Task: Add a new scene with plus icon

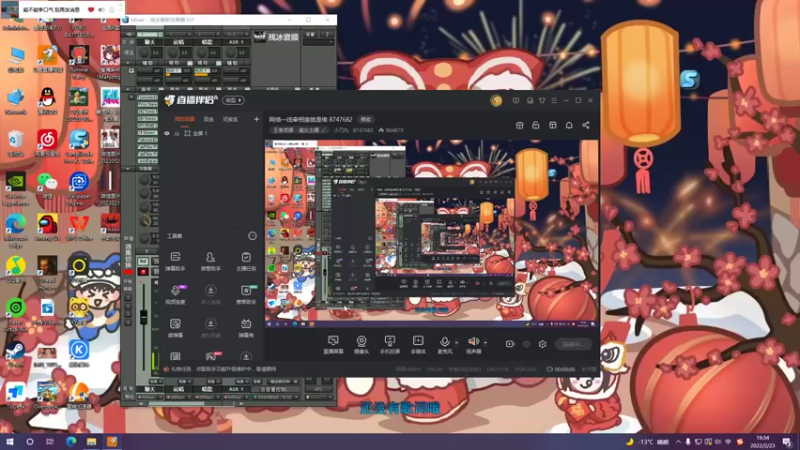Action: [256, 119]
